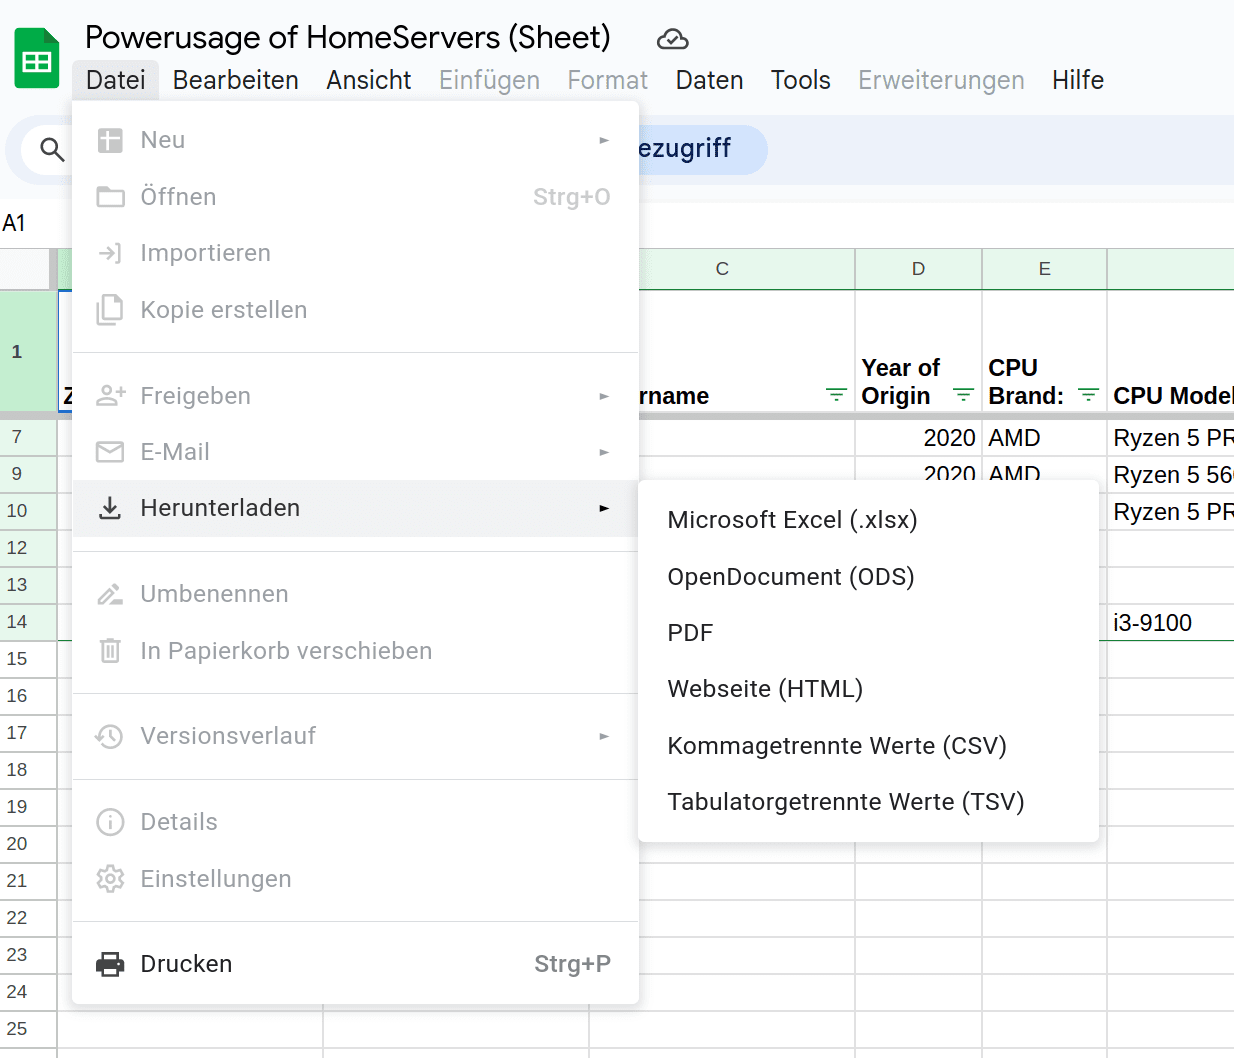Viewport: 1234px width, 1058px height.
Task: Click the info icon beside Details
Action: [x=110, y=822]
